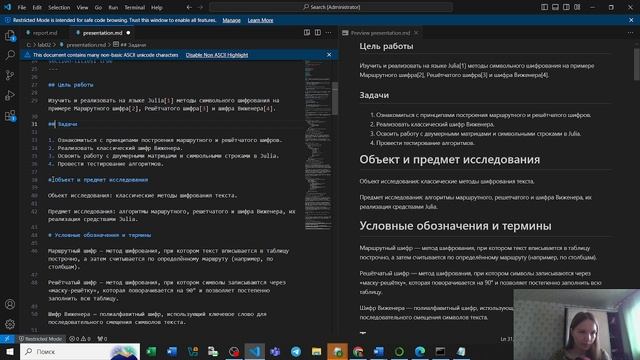Open the Go menu
This screenshot has width=640, height=360.
click(98, 7)
